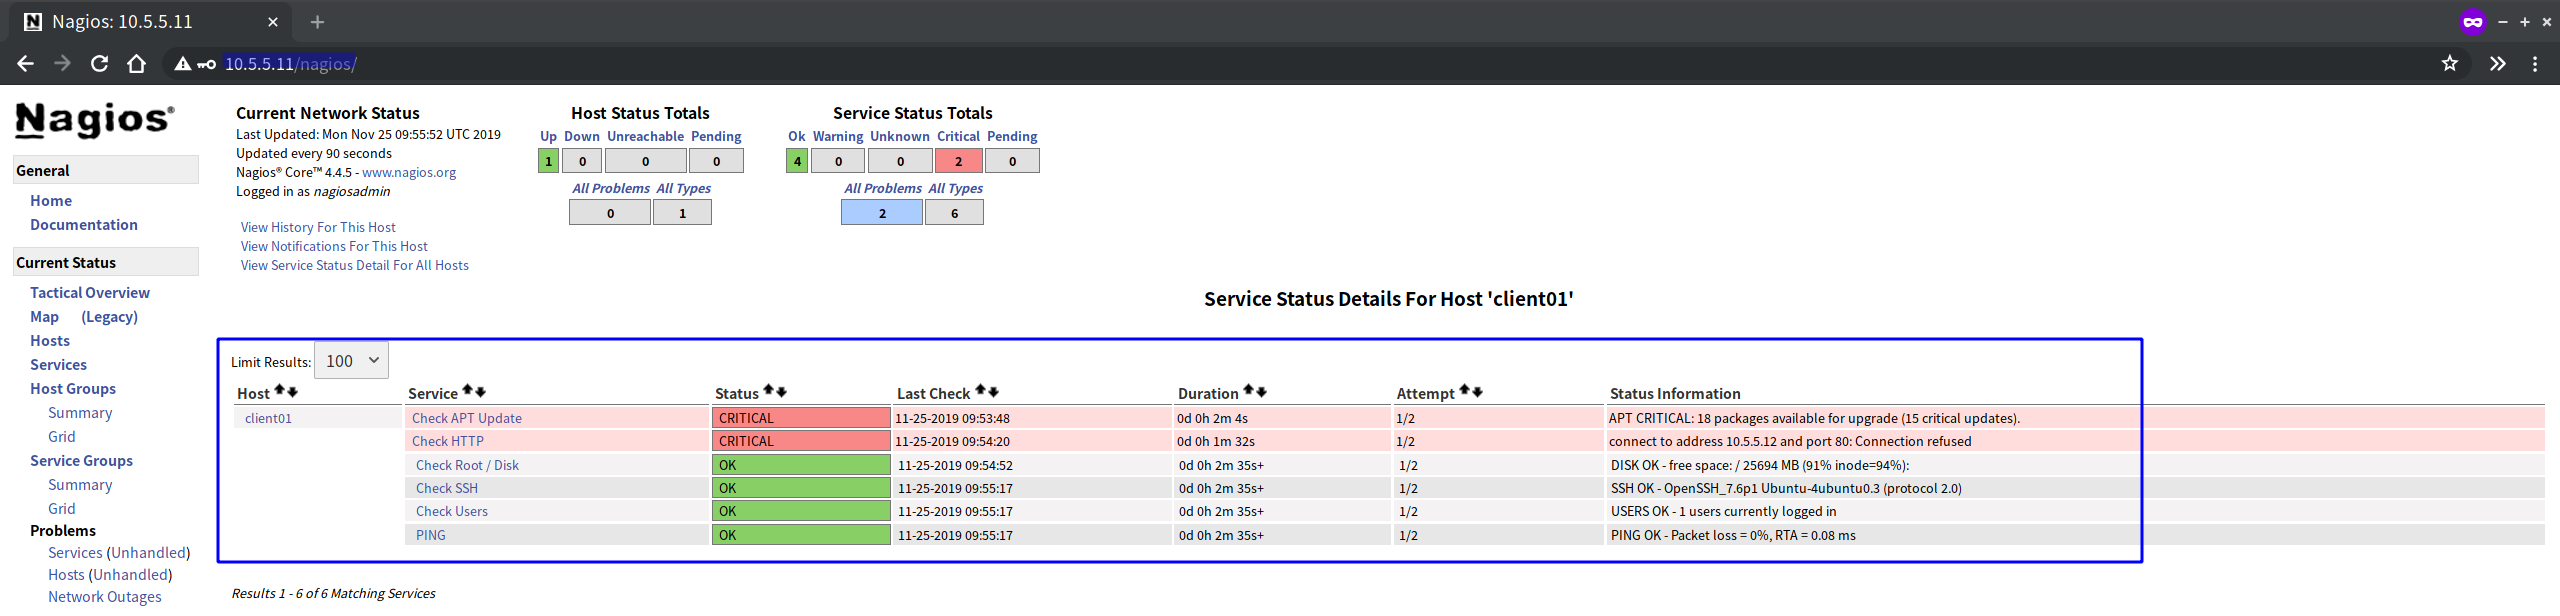The height and width of the screenshot is (616, 2560).
Task: Open Documentation in the sidebar
Action: [84, 224]
